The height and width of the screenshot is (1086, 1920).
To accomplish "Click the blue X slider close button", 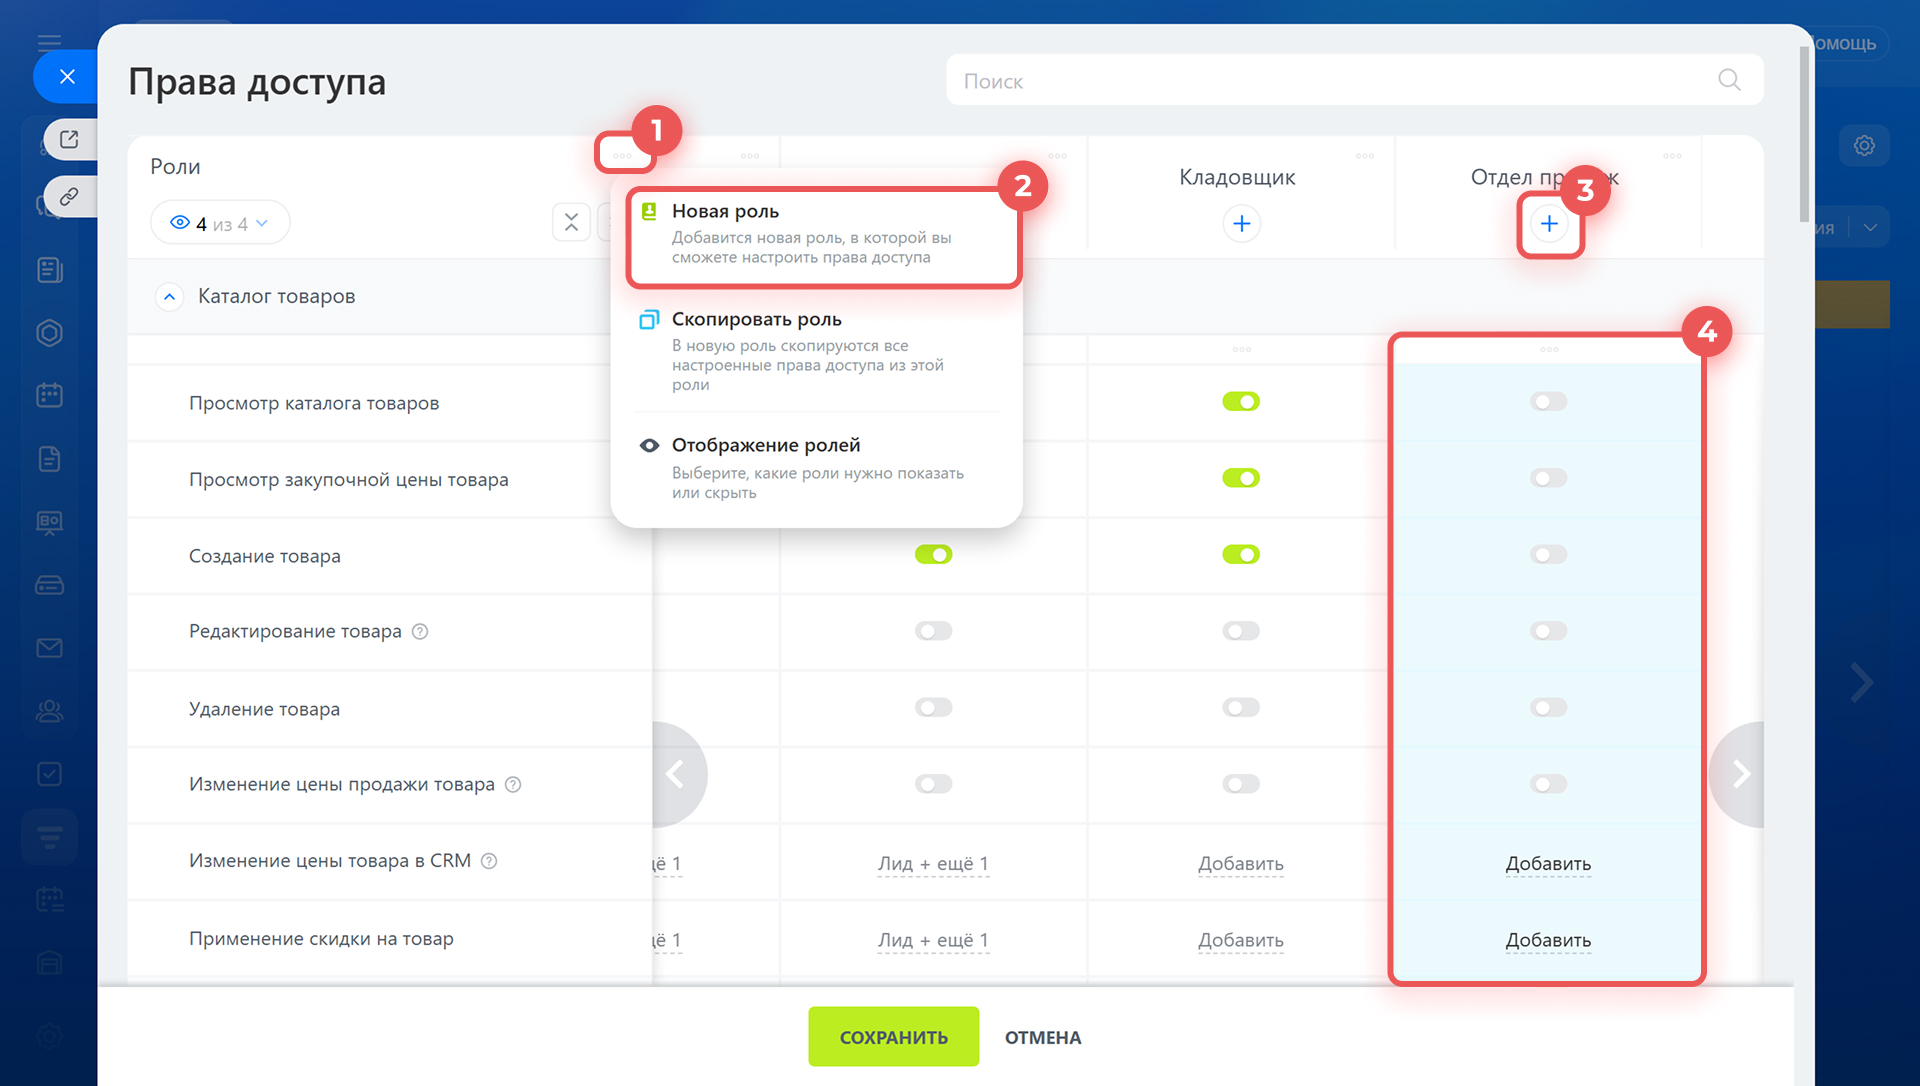I will pyautogui.click(x=67, y=77).
